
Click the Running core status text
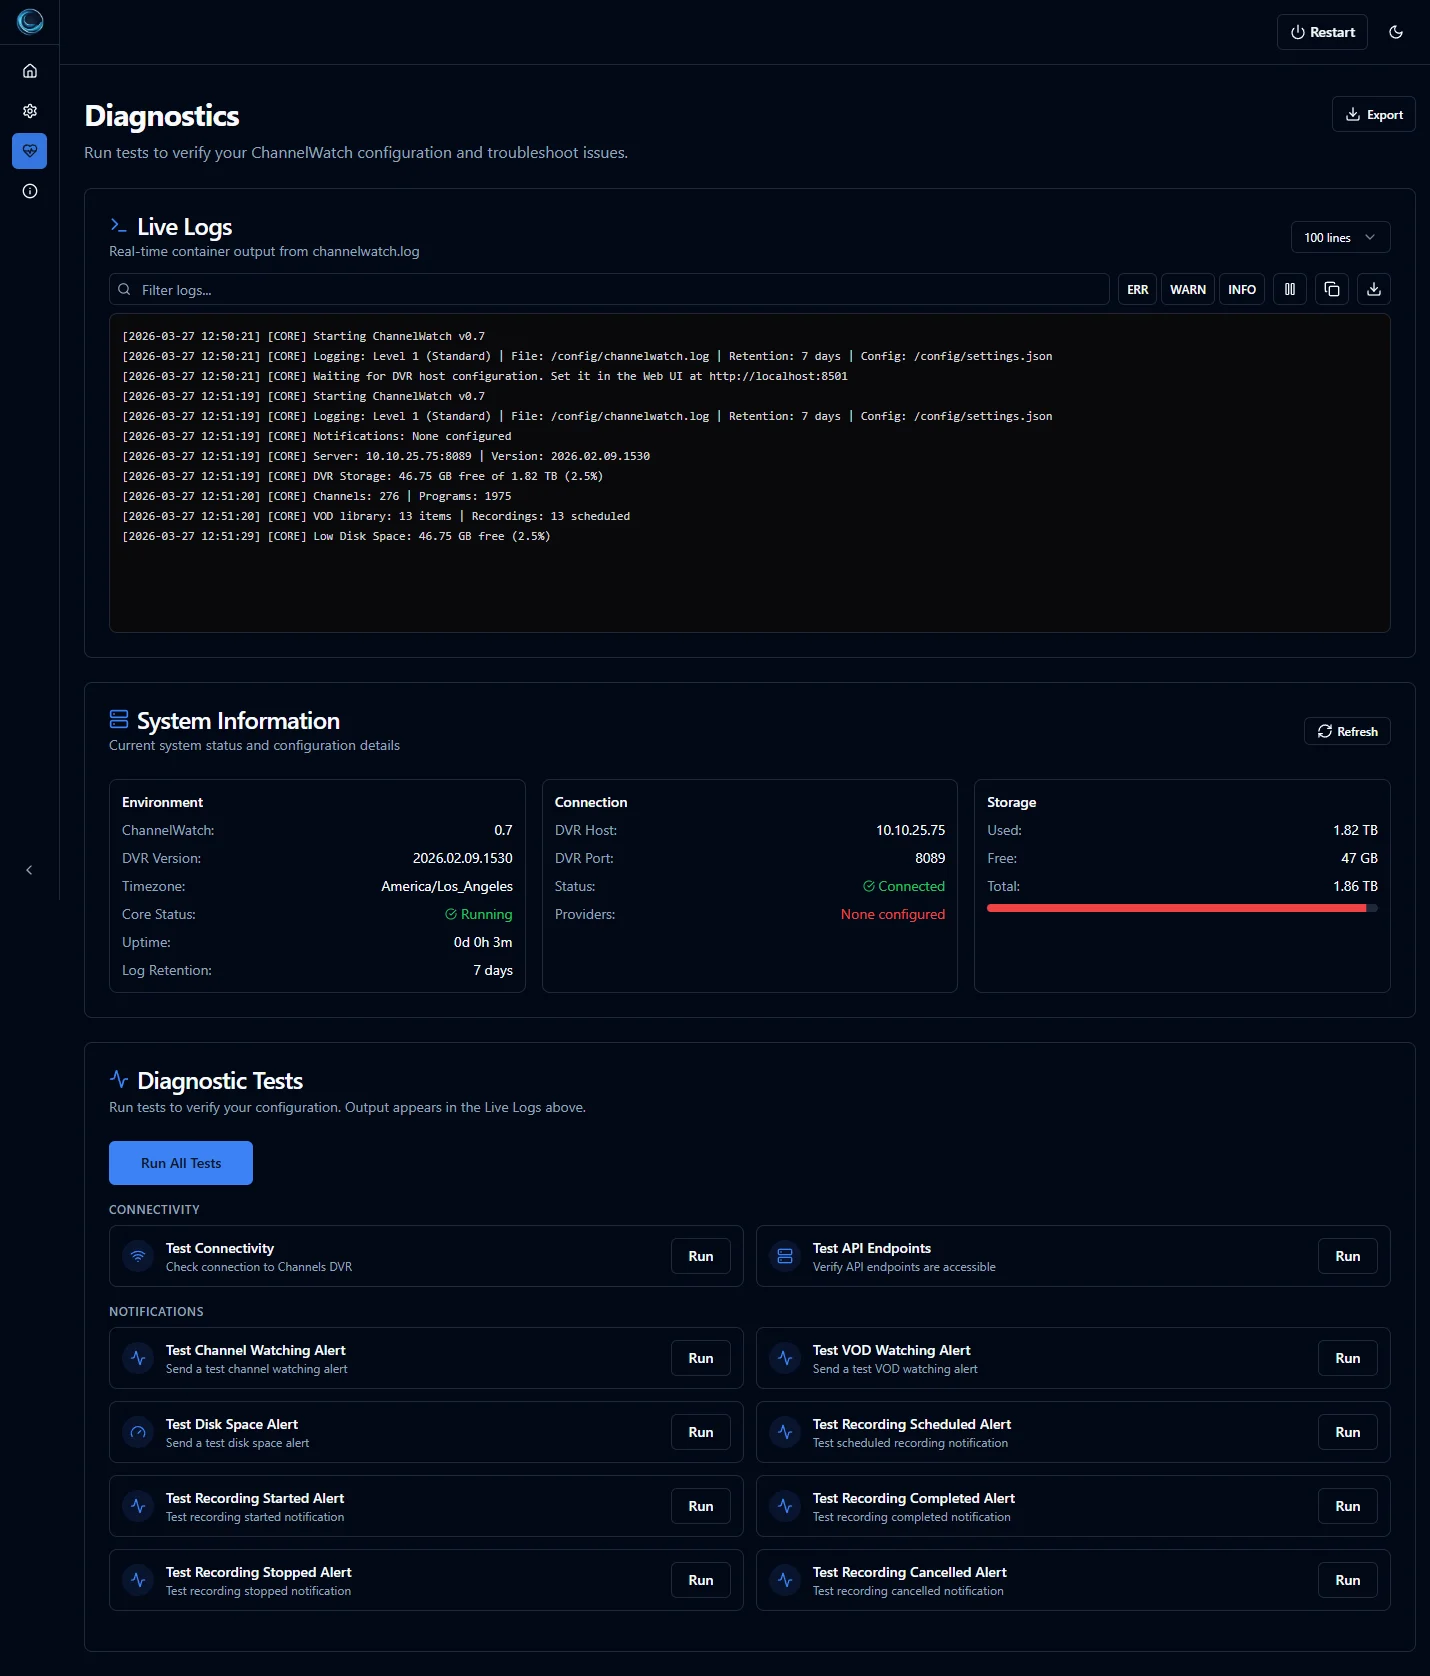click(486, 914)
